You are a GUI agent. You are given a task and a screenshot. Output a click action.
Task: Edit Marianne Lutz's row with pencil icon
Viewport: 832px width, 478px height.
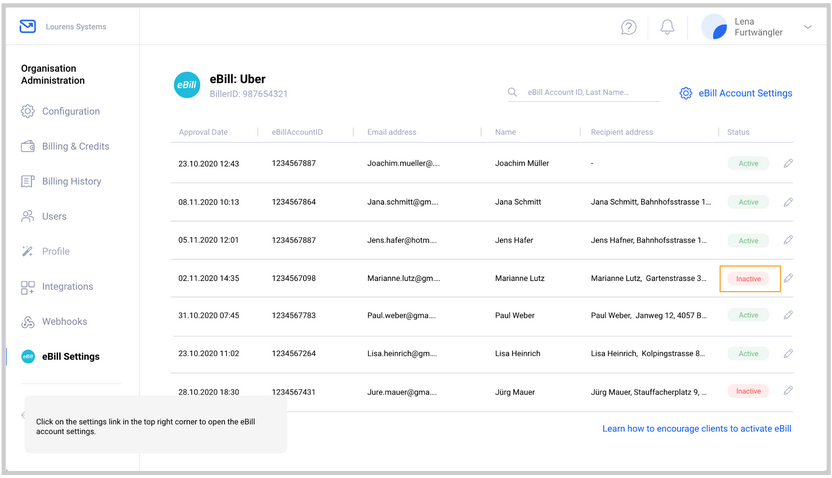(x=788, y=278)
